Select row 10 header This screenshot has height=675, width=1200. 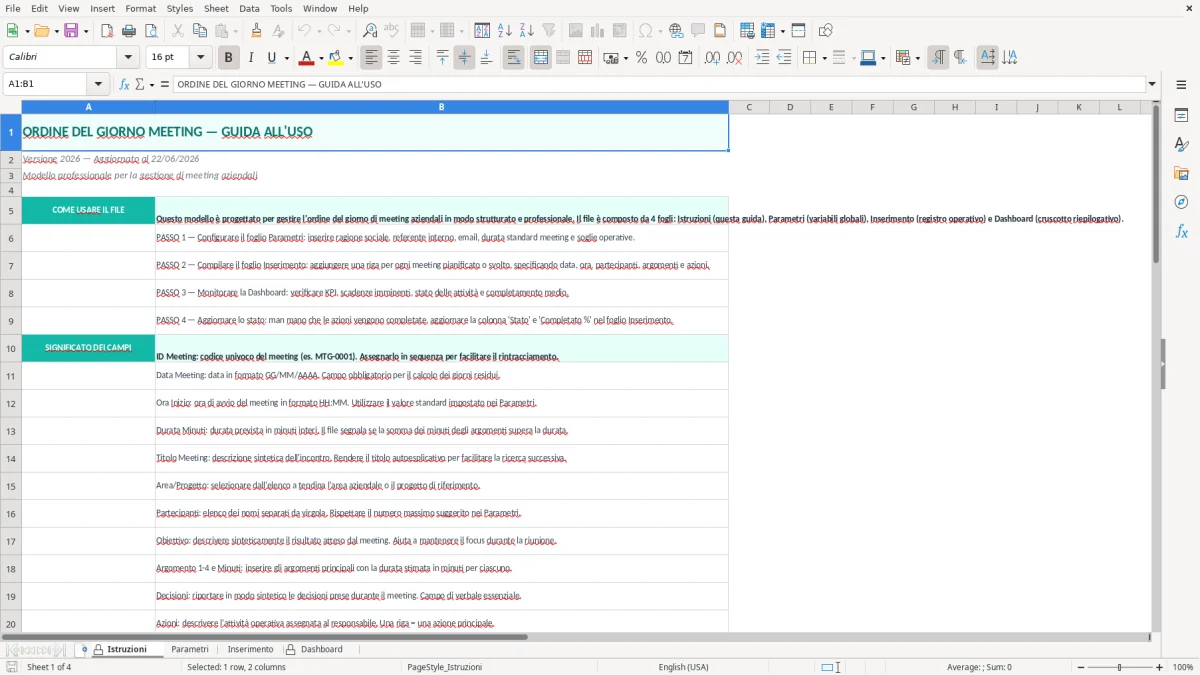tap(11, 348)
